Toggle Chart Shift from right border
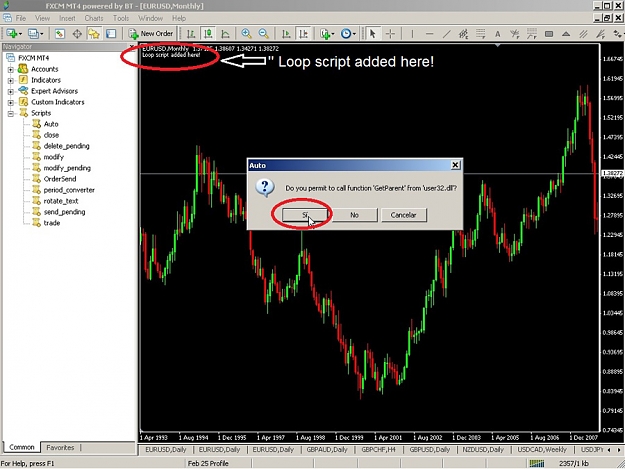The image size is (625, 469). click(303, 34)
